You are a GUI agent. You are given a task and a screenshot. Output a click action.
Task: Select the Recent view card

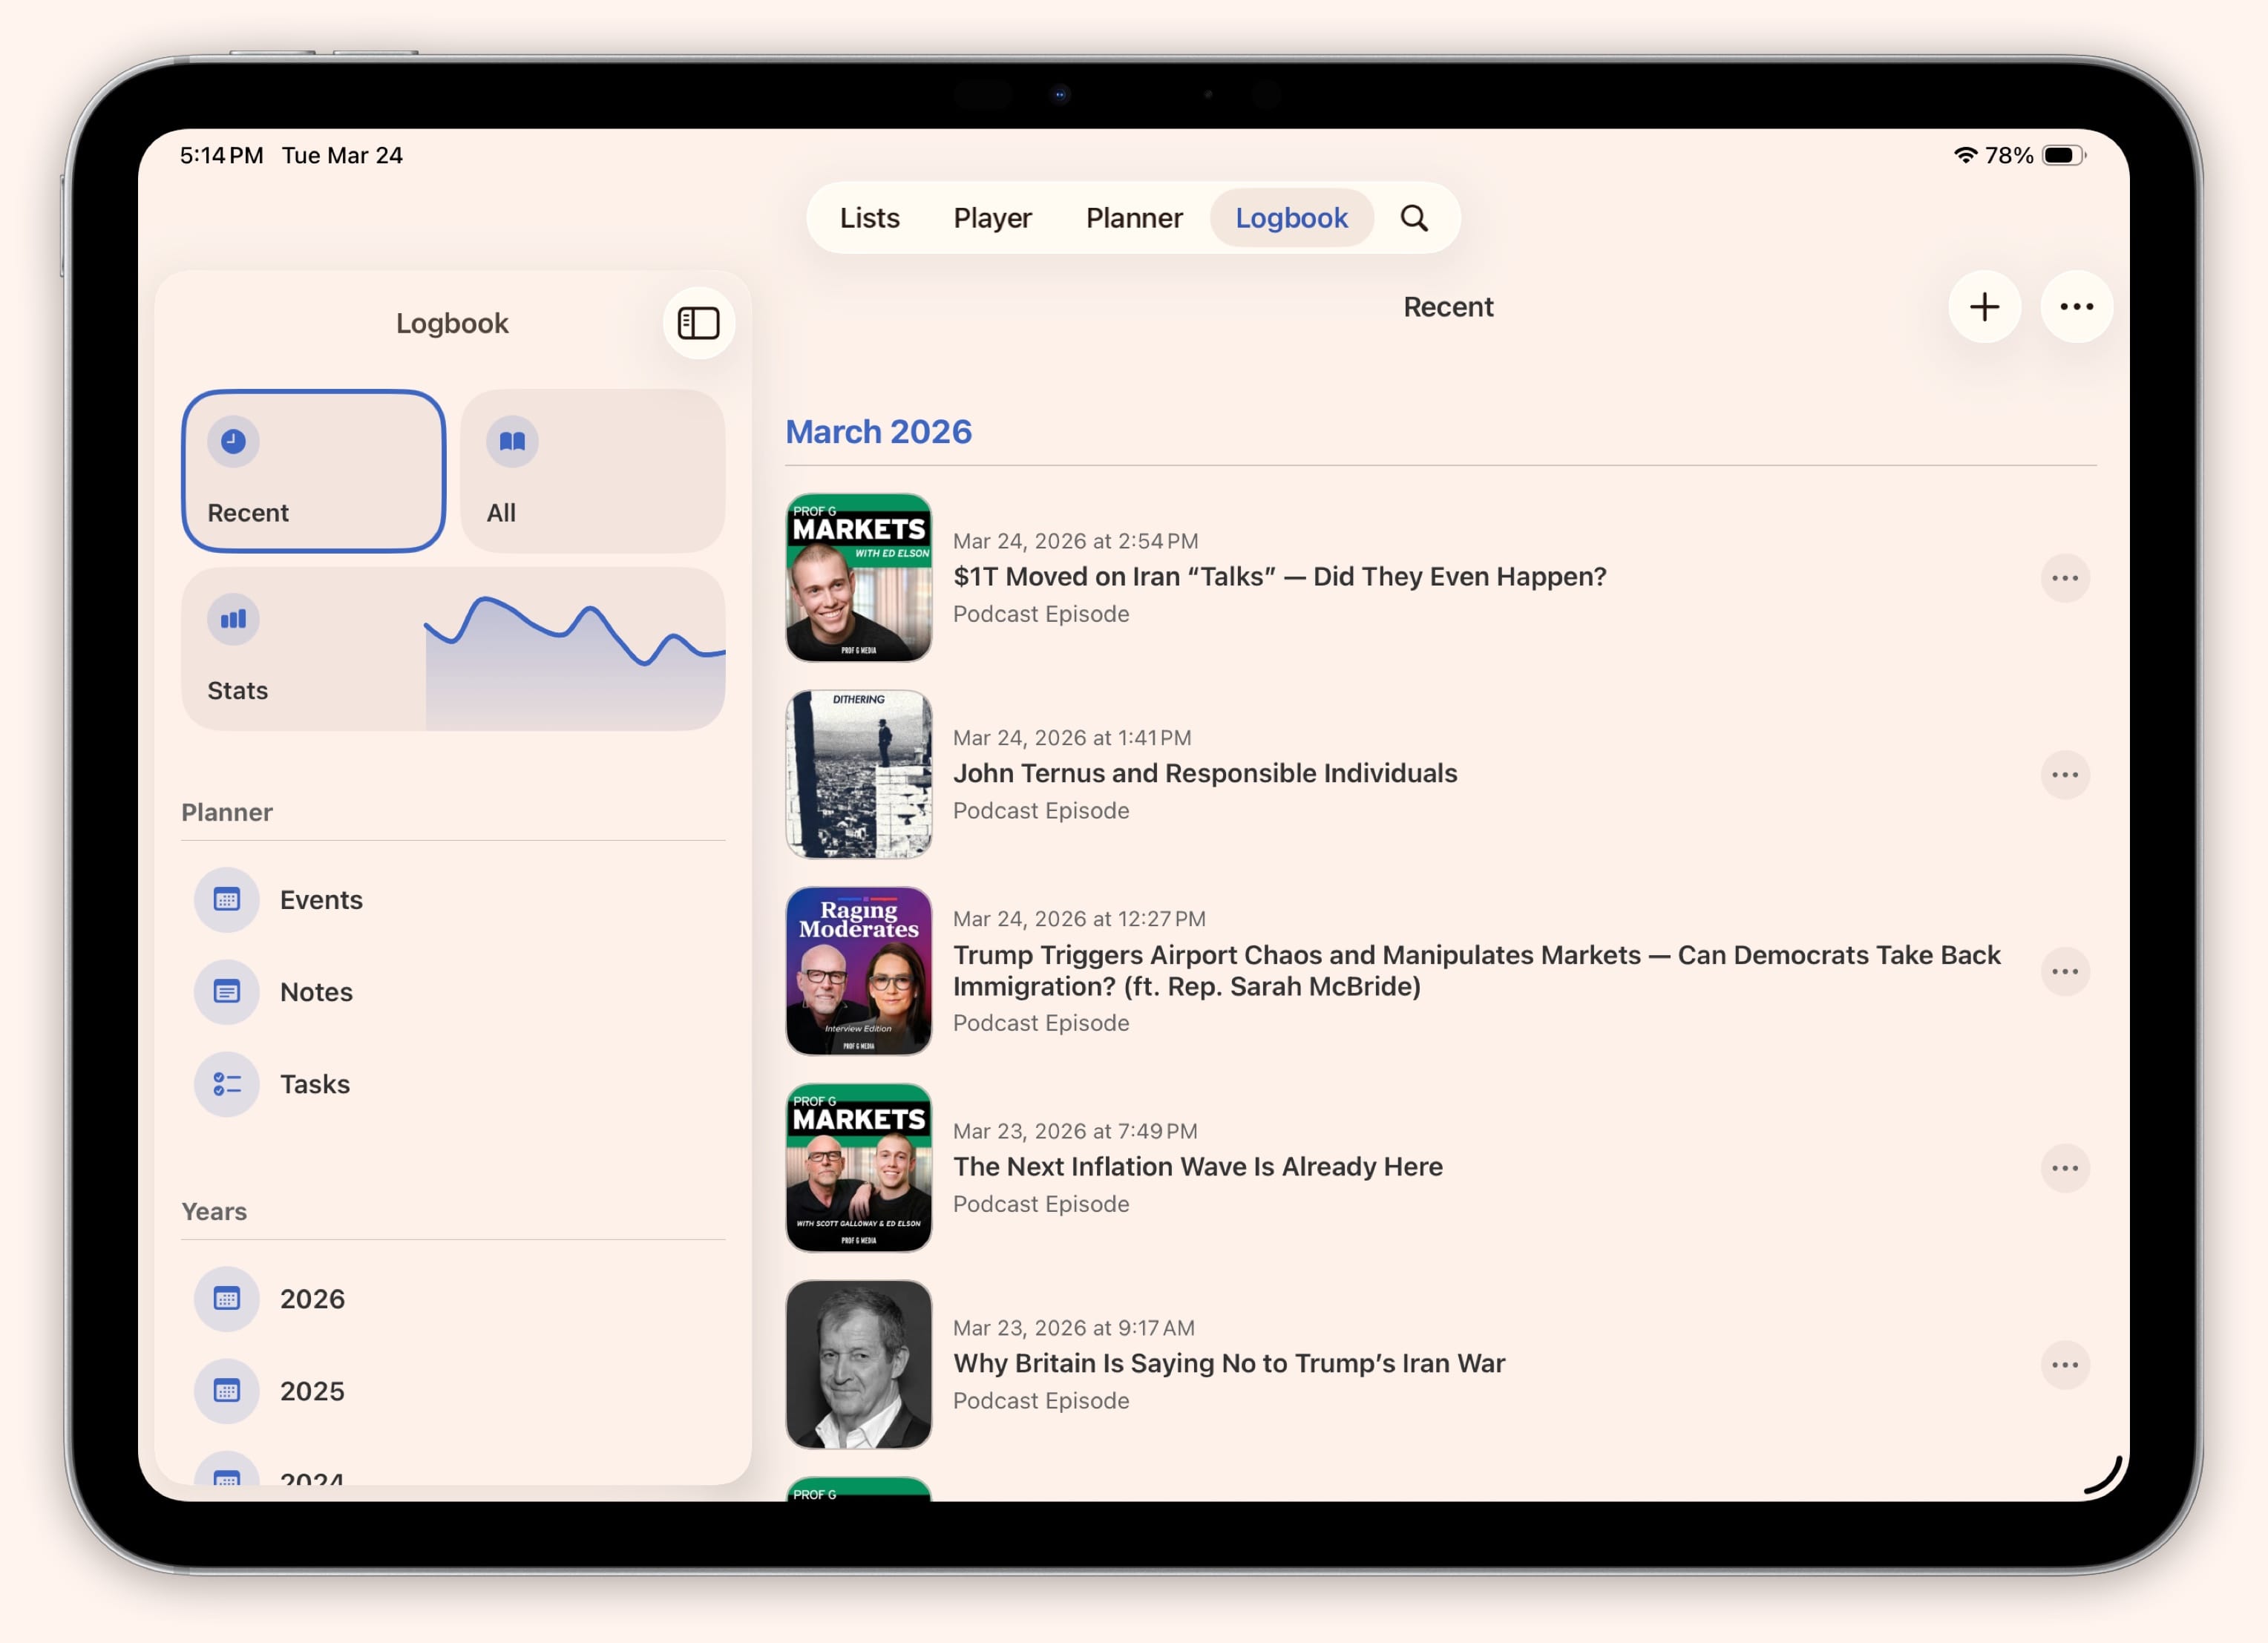pyautogui.click(x=314, y=471)
